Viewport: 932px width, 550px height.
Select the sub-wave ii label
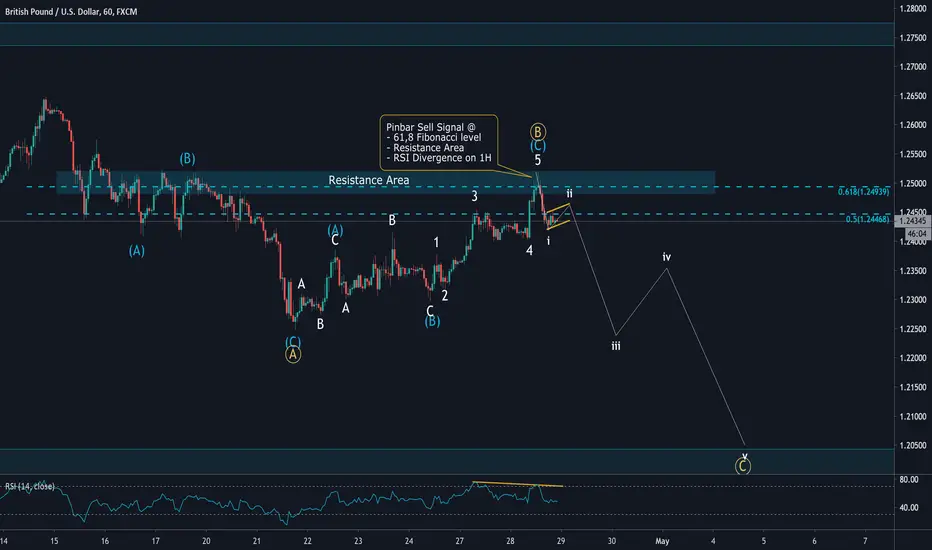[569, 194]
